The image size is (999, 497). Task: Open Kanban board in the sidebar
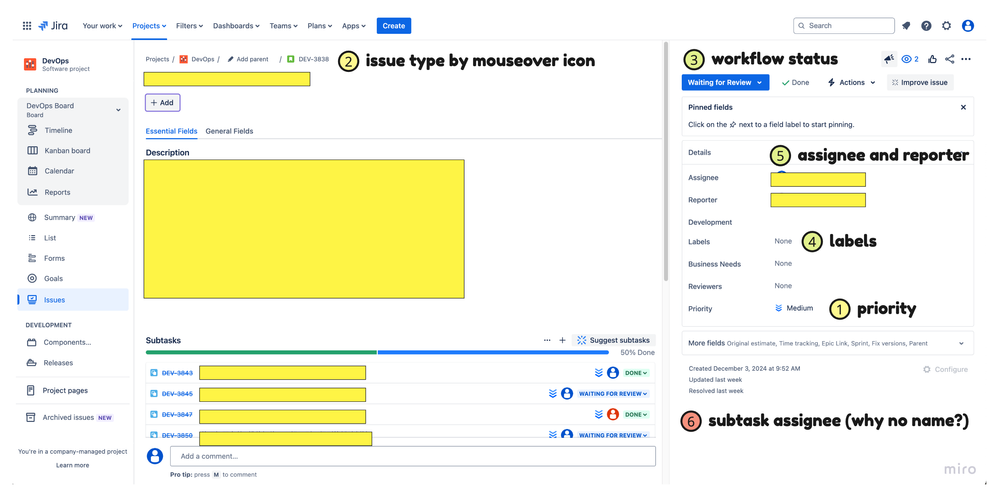pos(73,150)
